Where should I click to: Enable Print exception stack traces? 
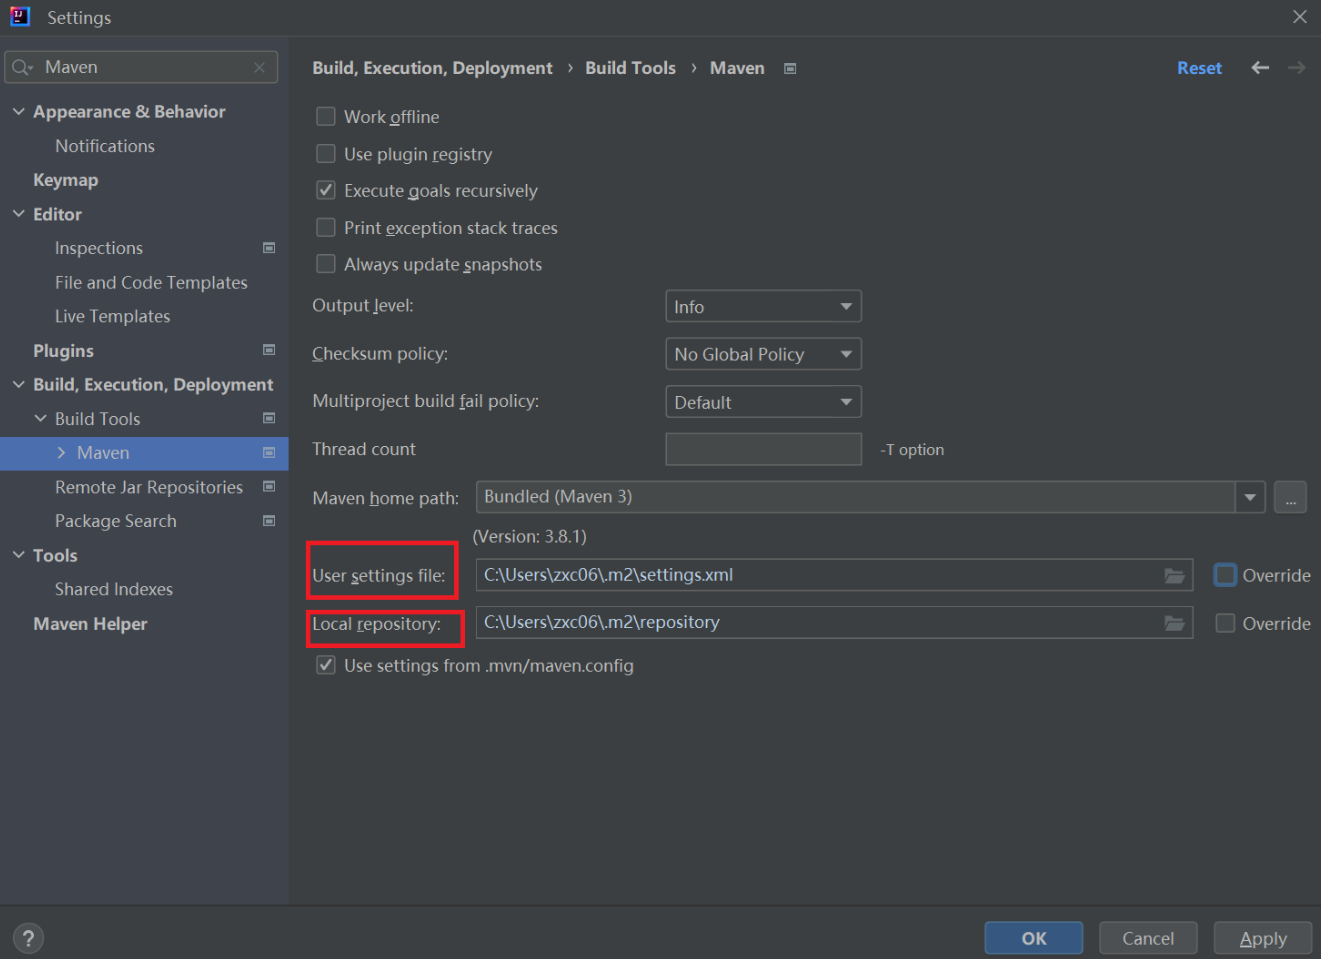[x=326, y=227]
